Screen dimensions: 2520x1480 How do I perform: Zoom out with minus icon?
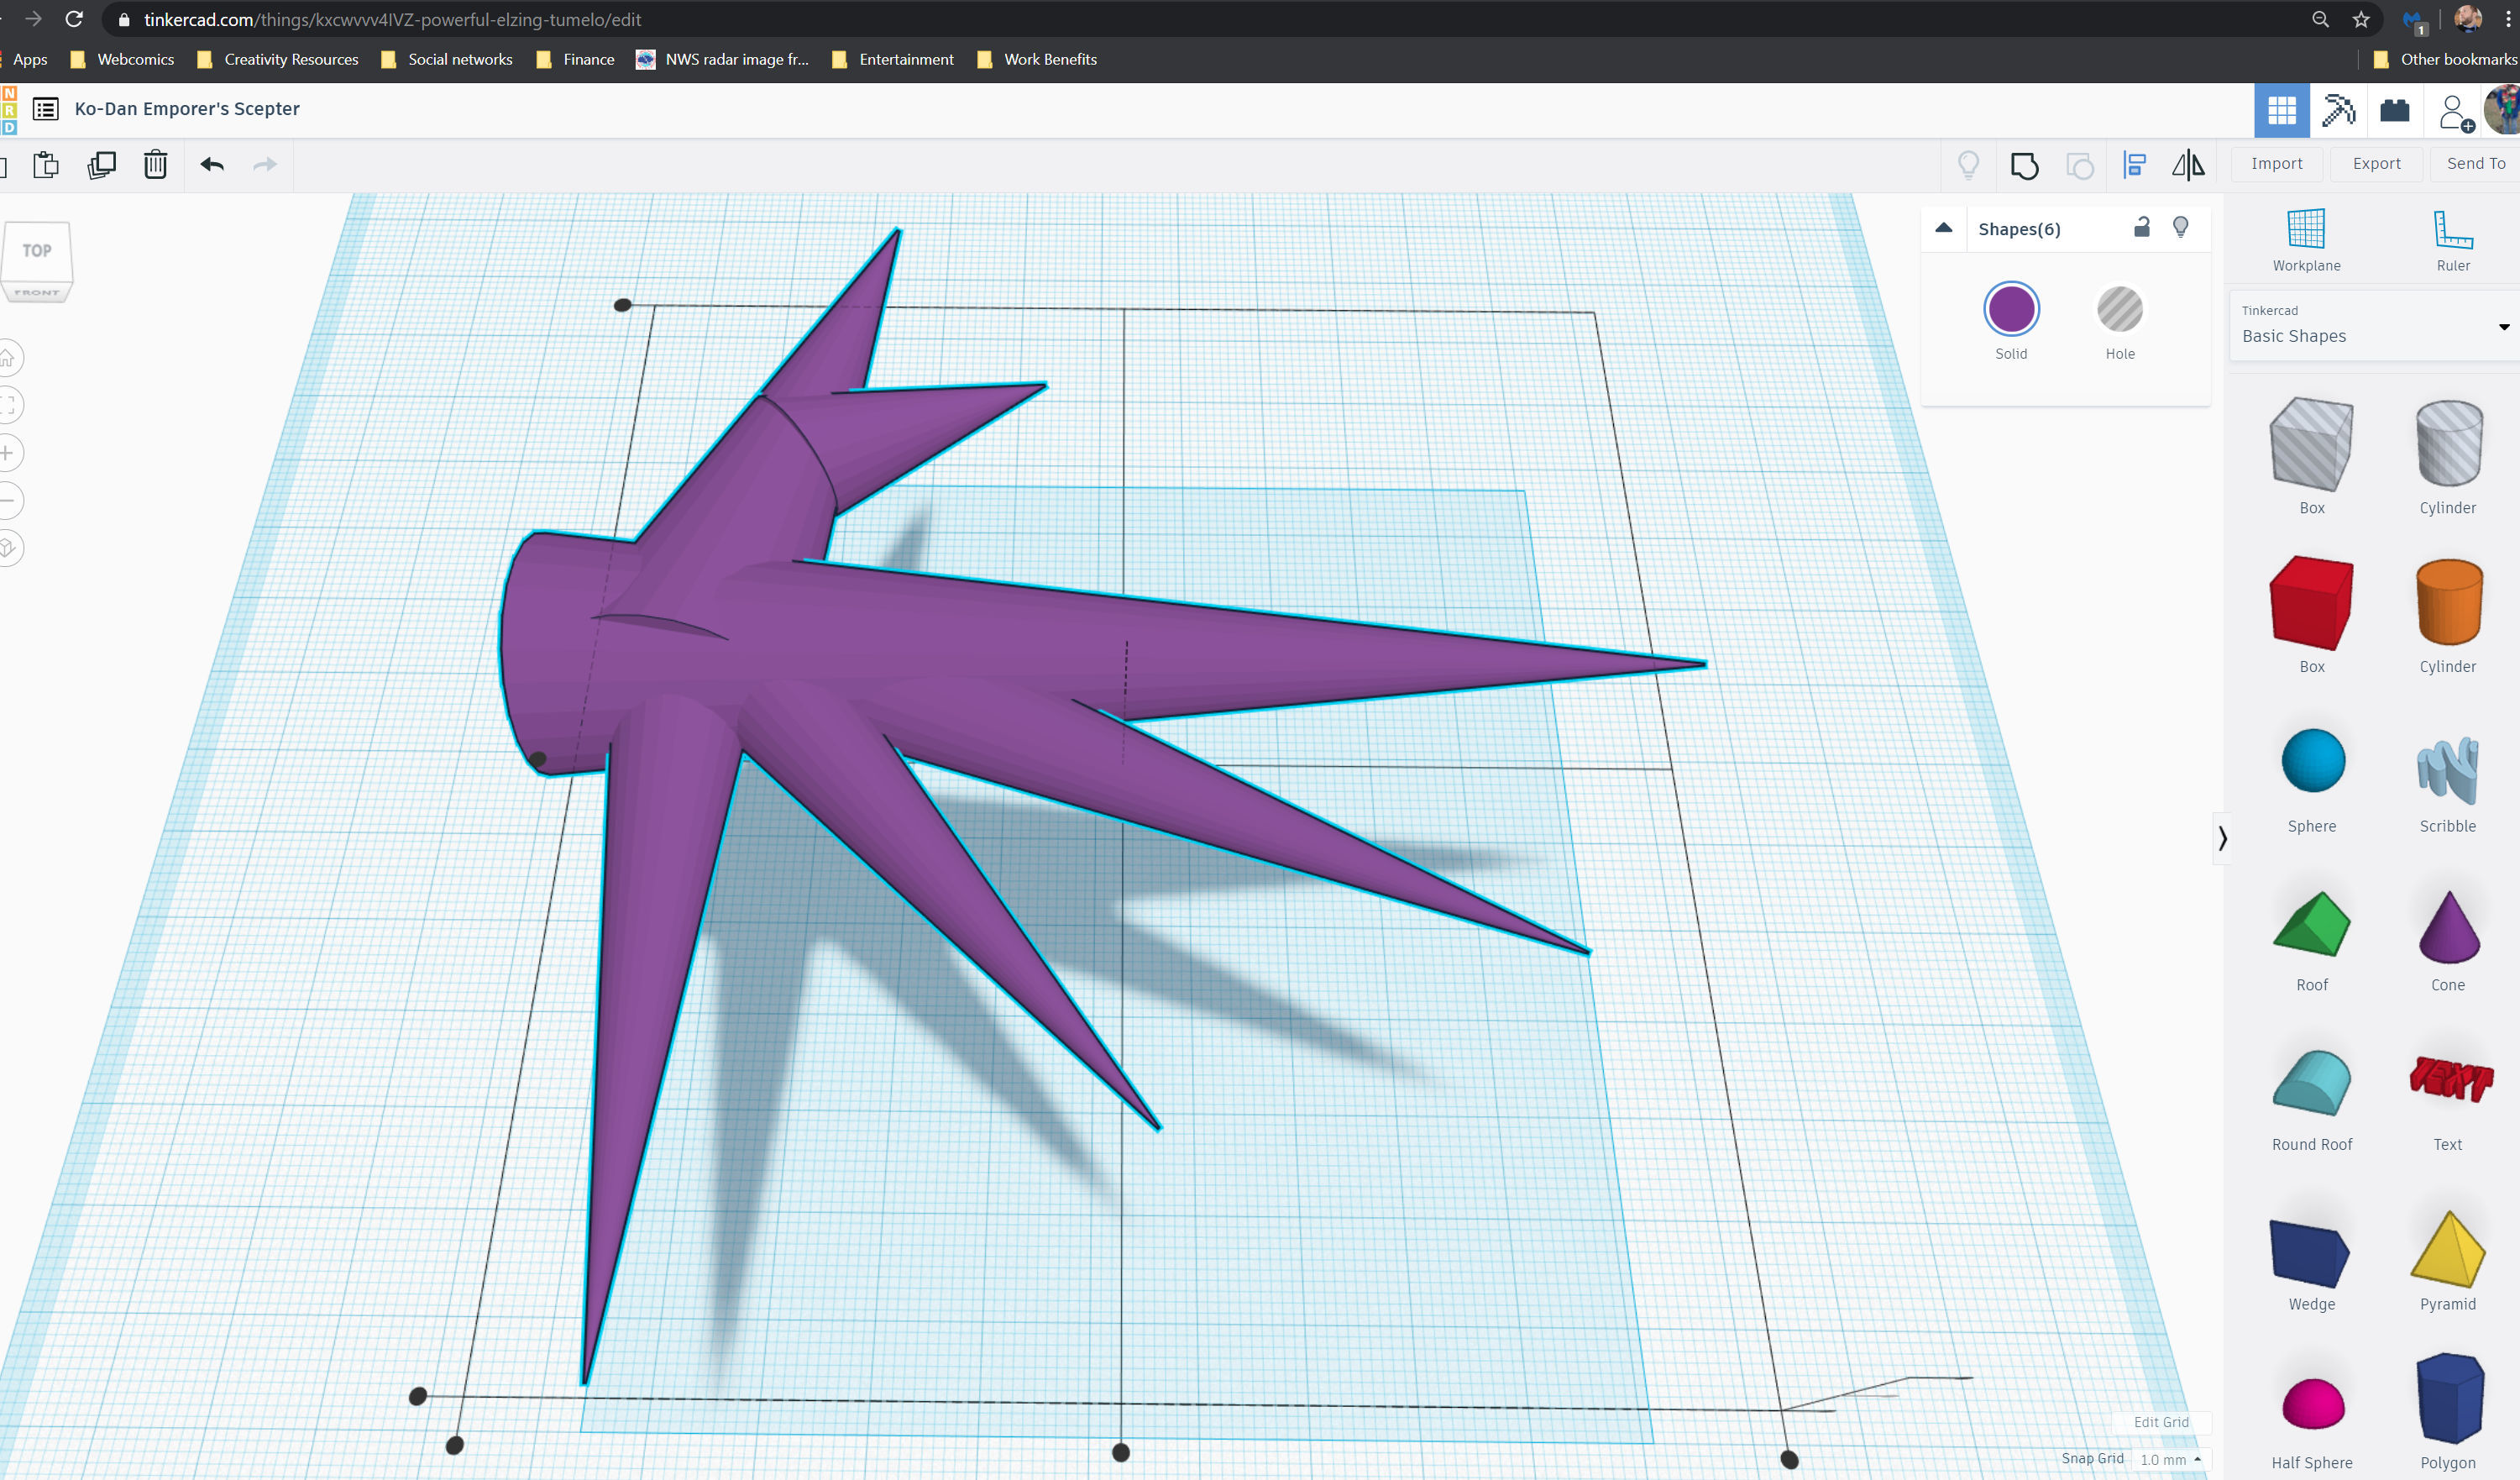(8, 500)
